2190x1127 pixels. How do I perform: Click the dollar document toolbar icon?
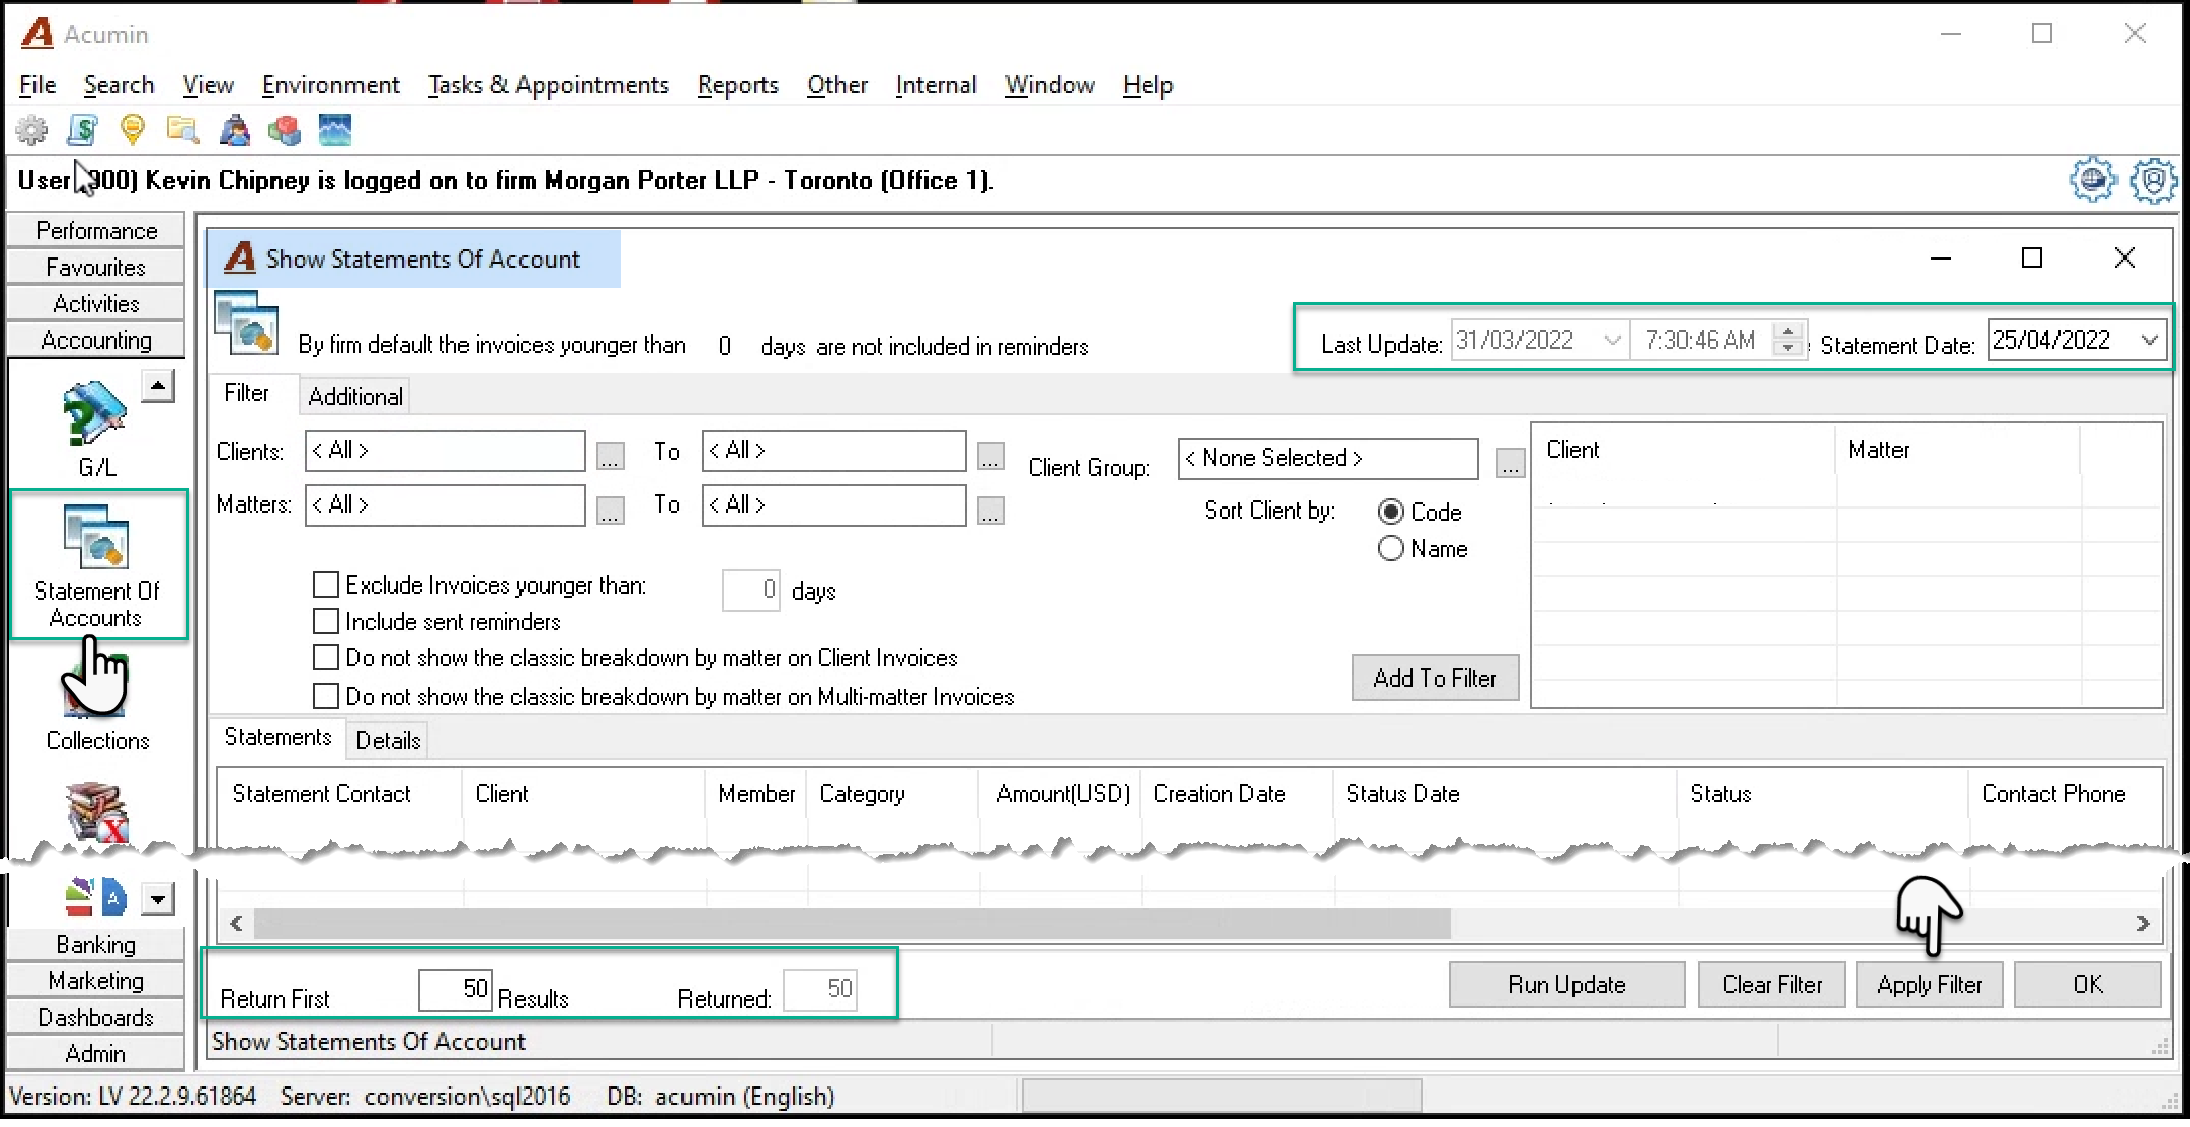[82, 130]
